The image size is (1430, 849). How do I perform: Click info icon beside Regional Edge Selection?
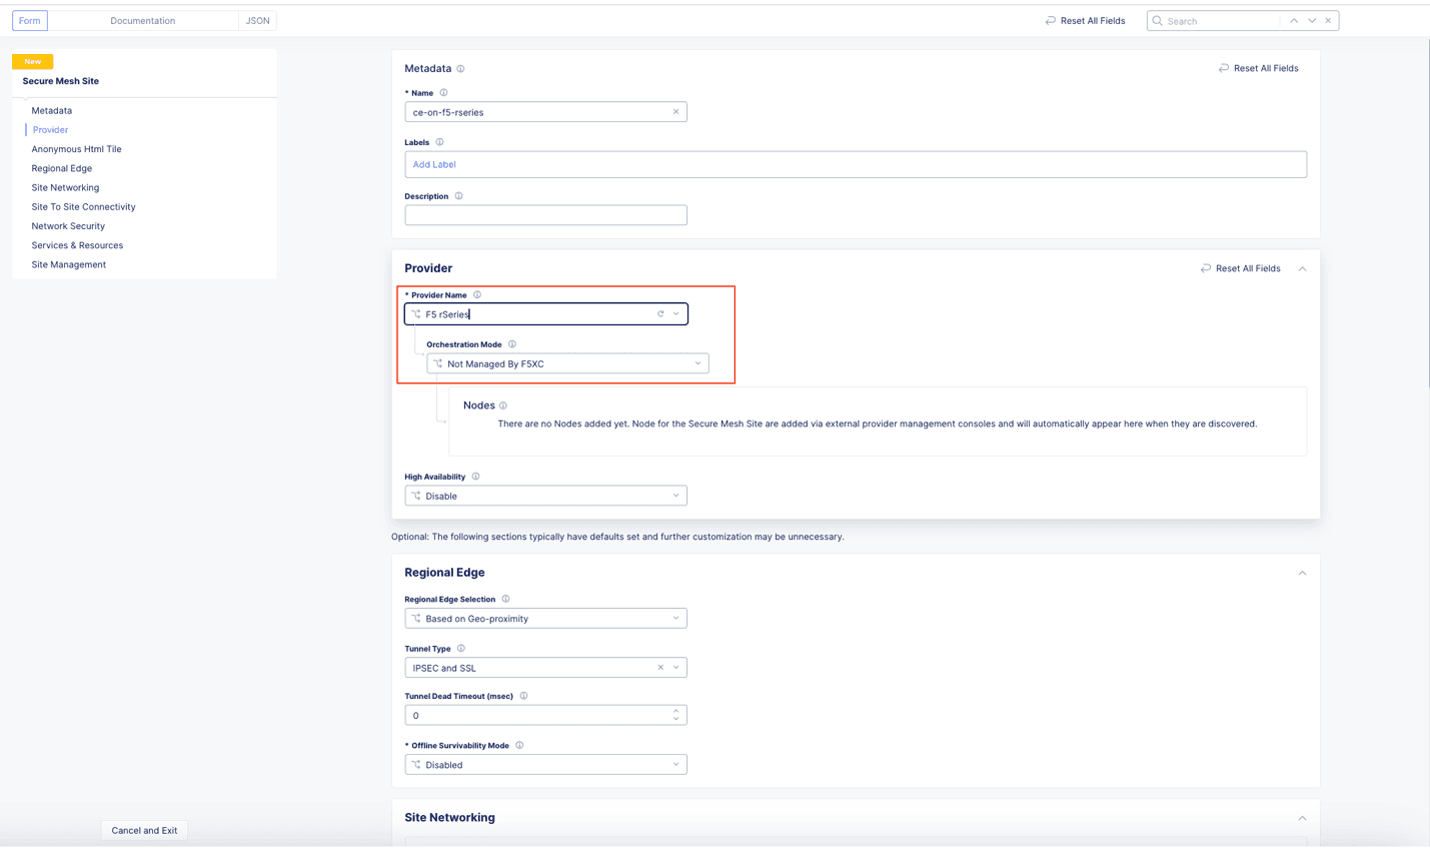(506, 599)
